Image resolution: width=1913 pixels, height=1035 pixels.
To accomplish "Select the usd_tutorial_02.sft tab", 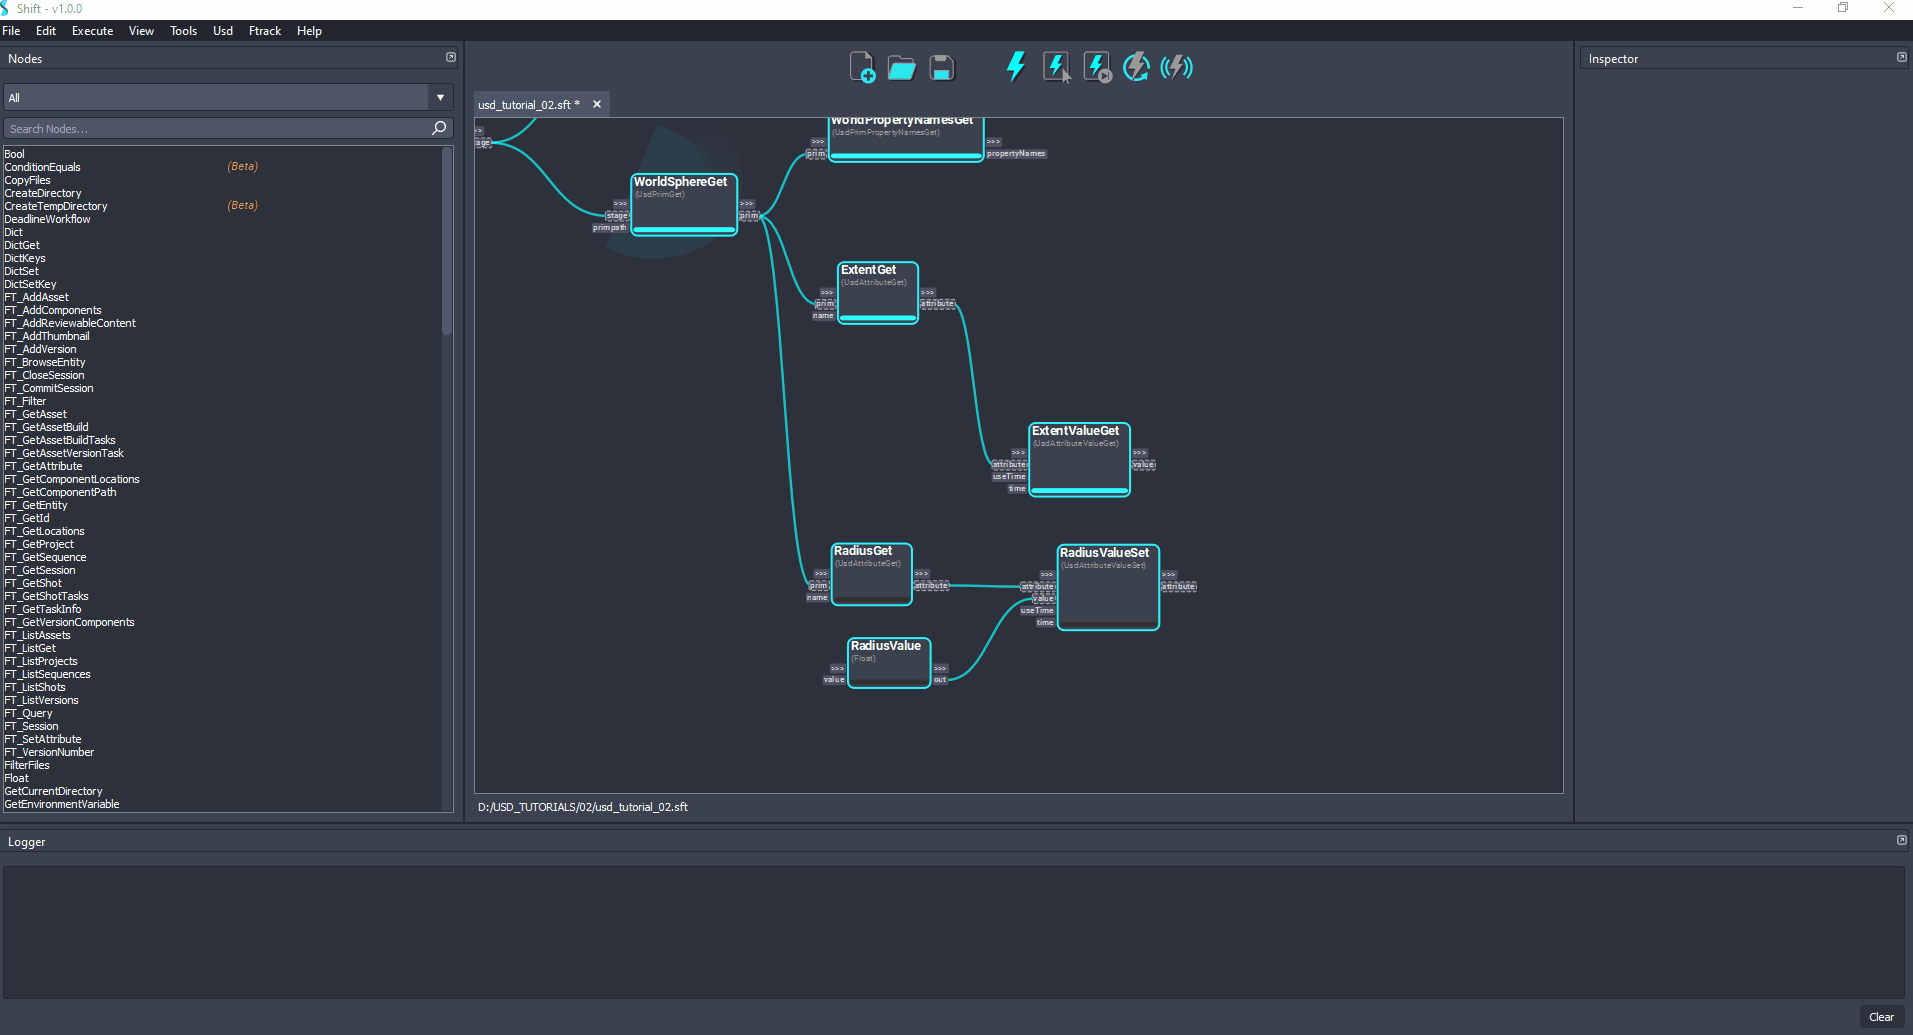I will point(527,103).
